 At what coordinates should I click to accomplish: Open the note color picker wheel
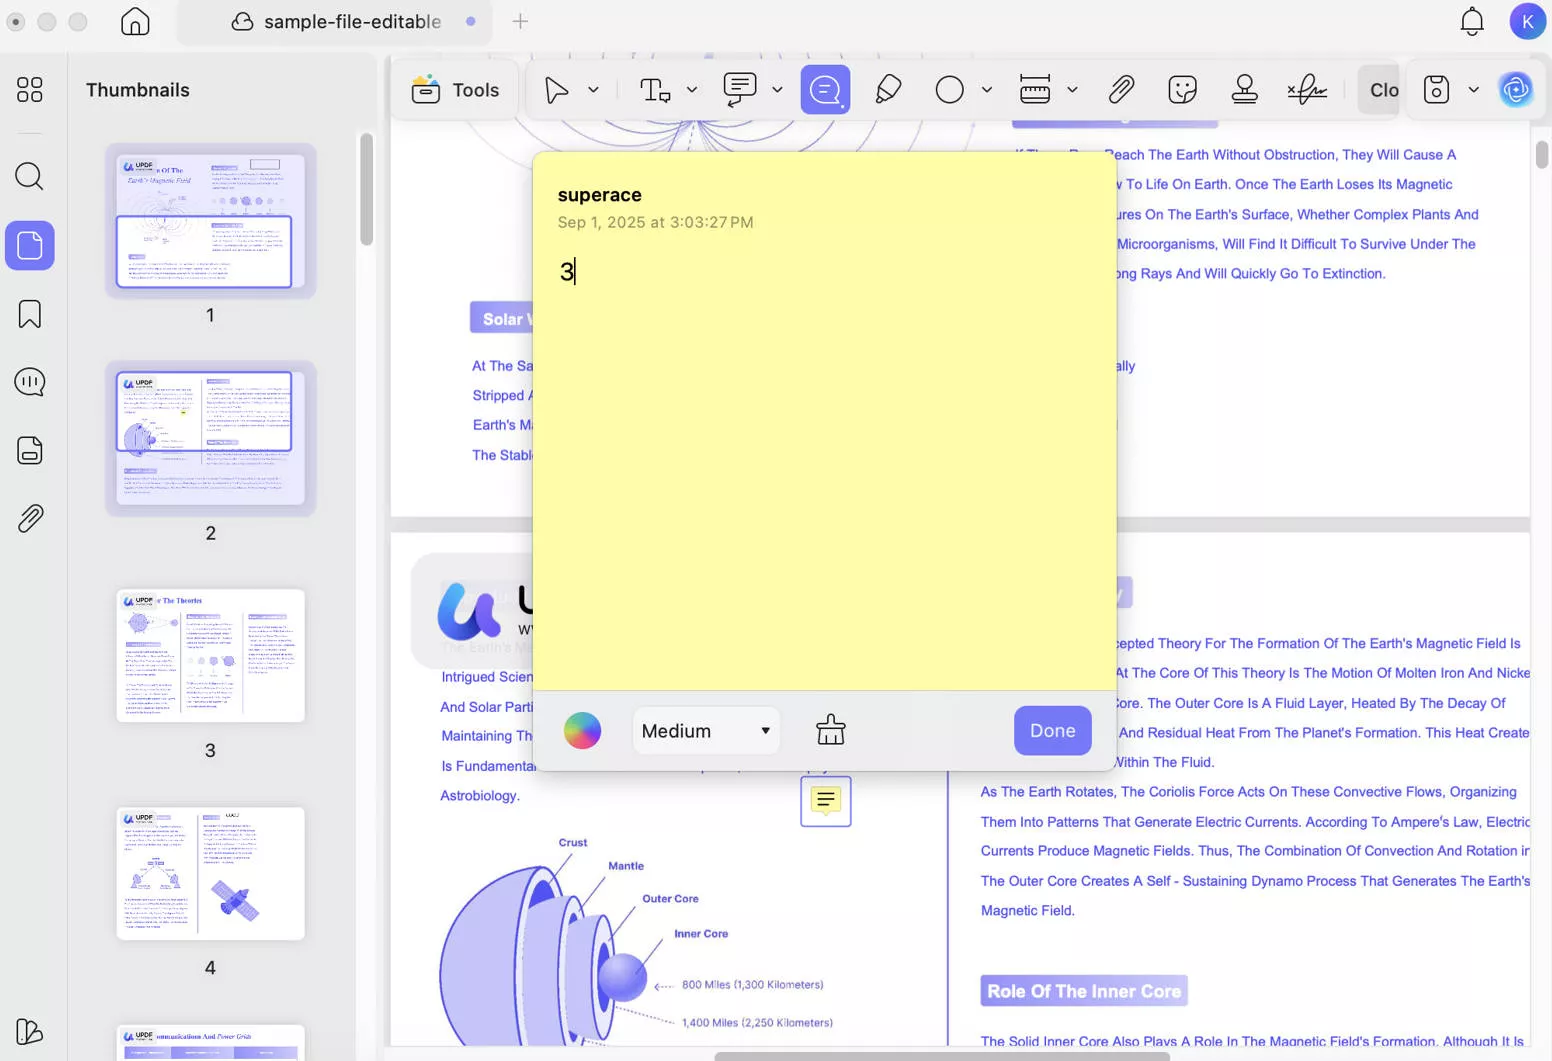click(x=581, y=730)
